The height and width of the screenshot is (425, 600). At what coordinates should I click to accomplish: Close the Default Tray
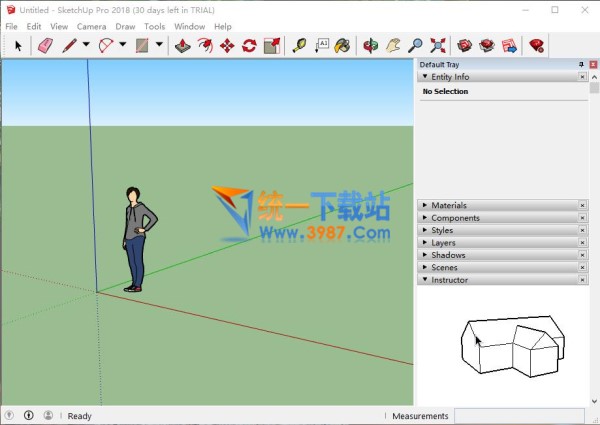point(593,65)
